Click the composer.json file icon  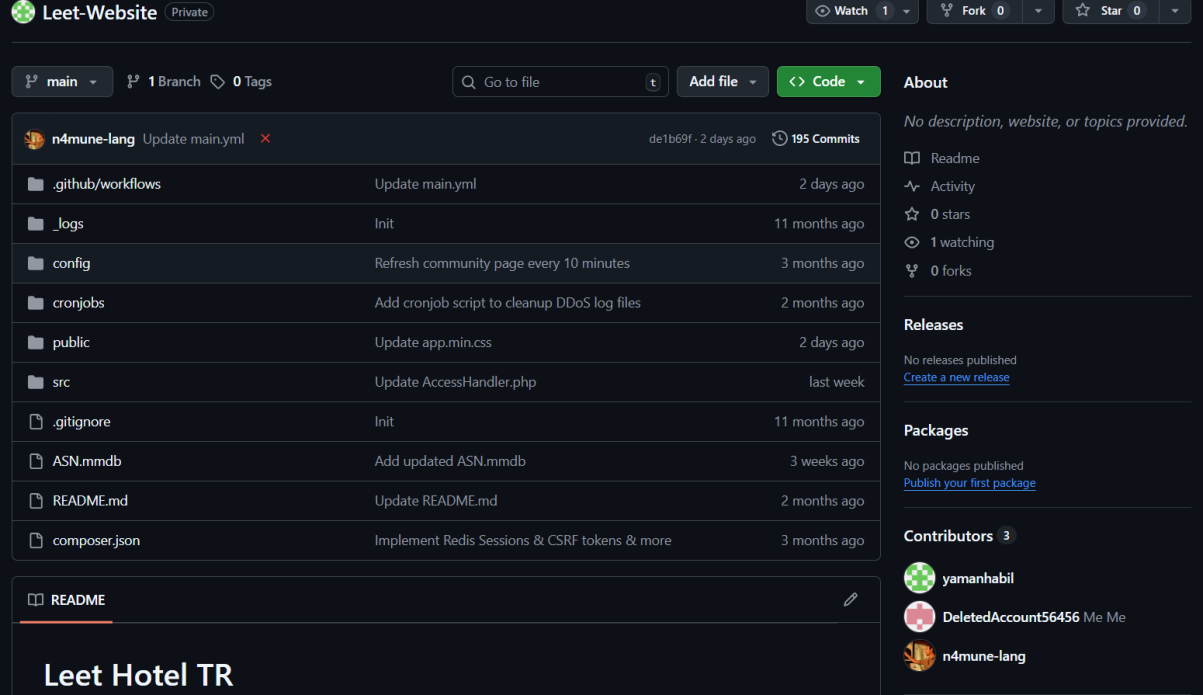(36, 540)
